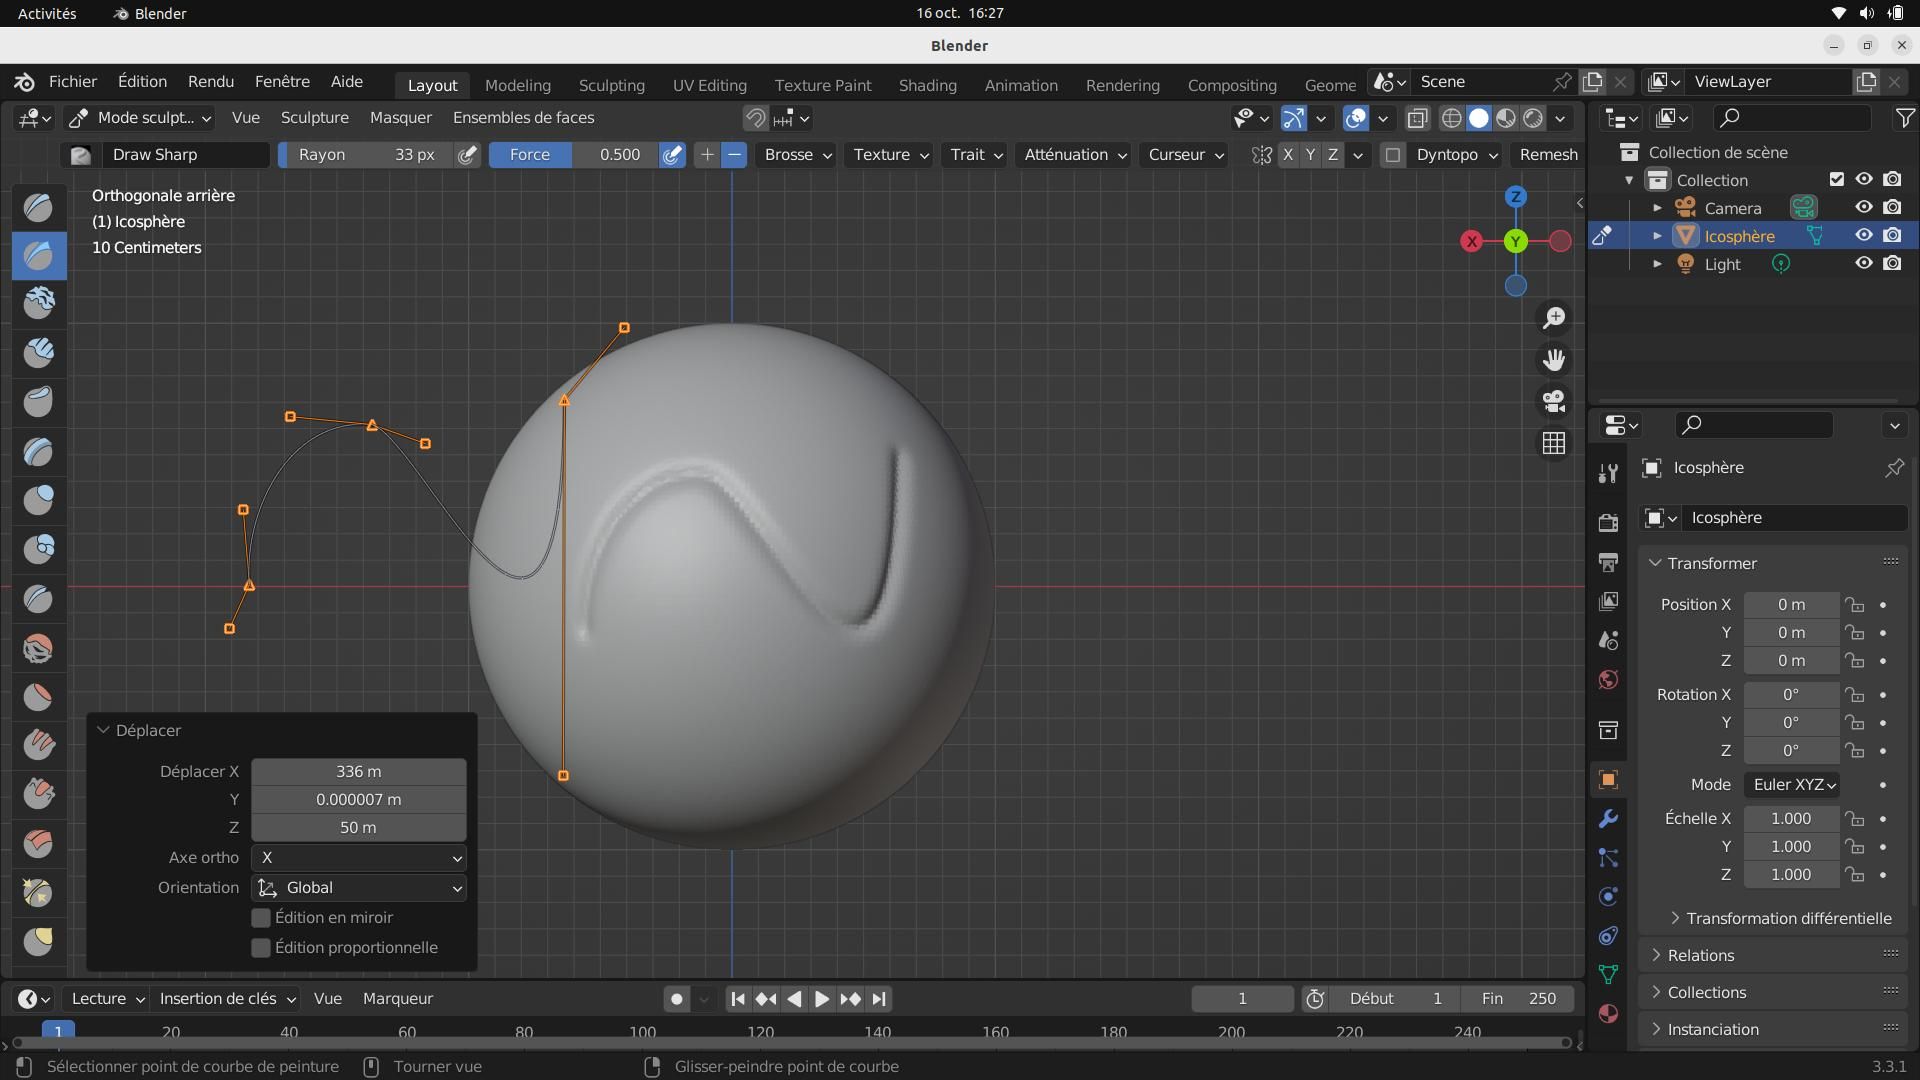Image resolution: width=1920 pixels, height=1080 pixels.
Task: Click the zoom magnifier viewport icon
Action: coord(1554,318)
